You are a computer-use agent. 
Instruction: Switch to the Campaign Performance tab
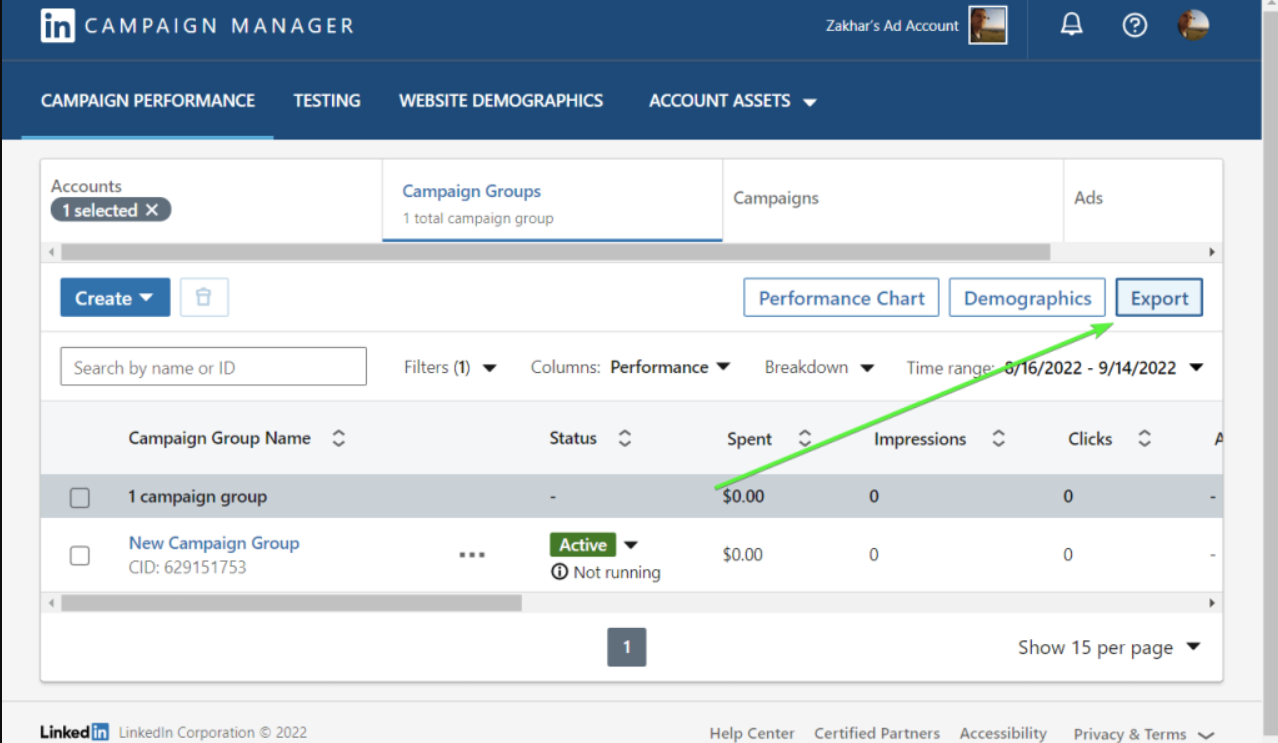click(x=148, y=100)
